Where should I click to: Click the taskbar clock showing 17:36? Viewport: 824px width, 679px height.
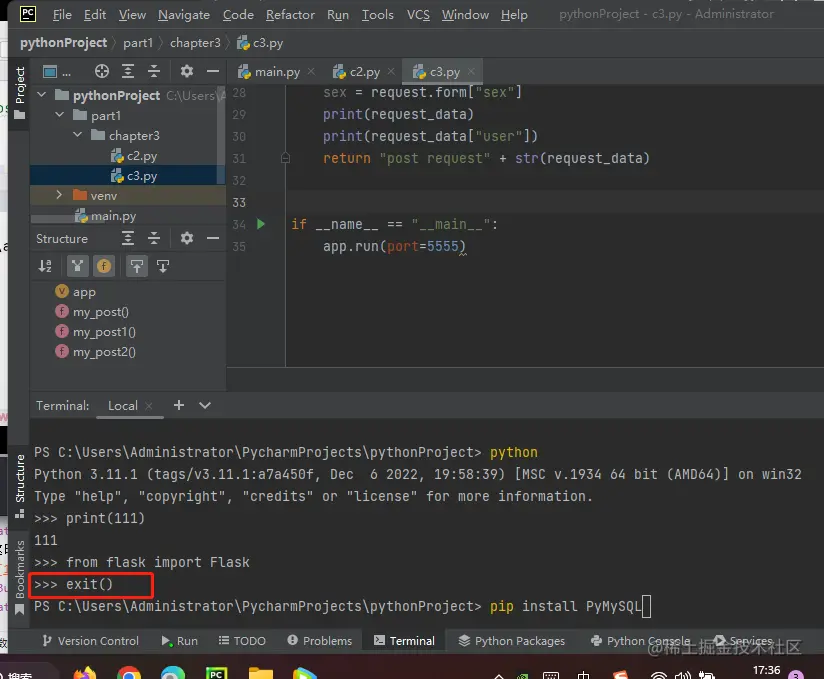tap(766, 670)
